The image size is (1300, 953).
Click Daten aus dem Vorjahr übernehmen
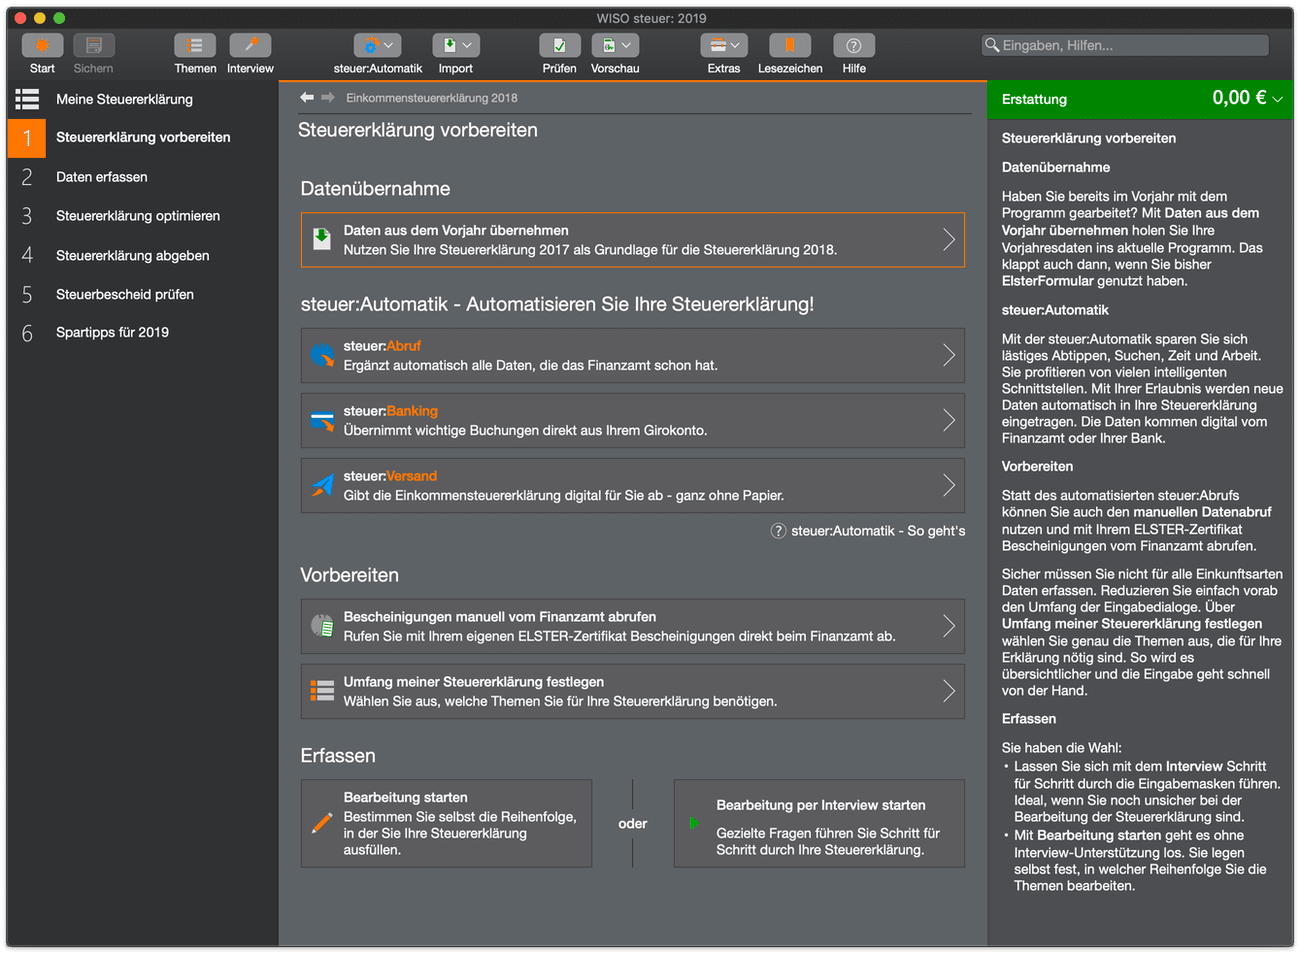(x=633, y=240)
